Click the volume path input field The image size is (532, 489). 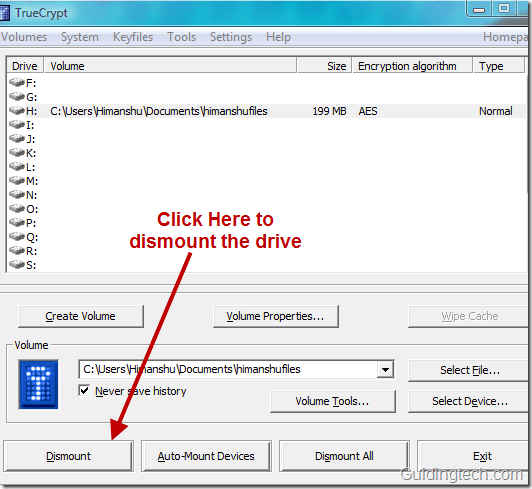point(228,369)
